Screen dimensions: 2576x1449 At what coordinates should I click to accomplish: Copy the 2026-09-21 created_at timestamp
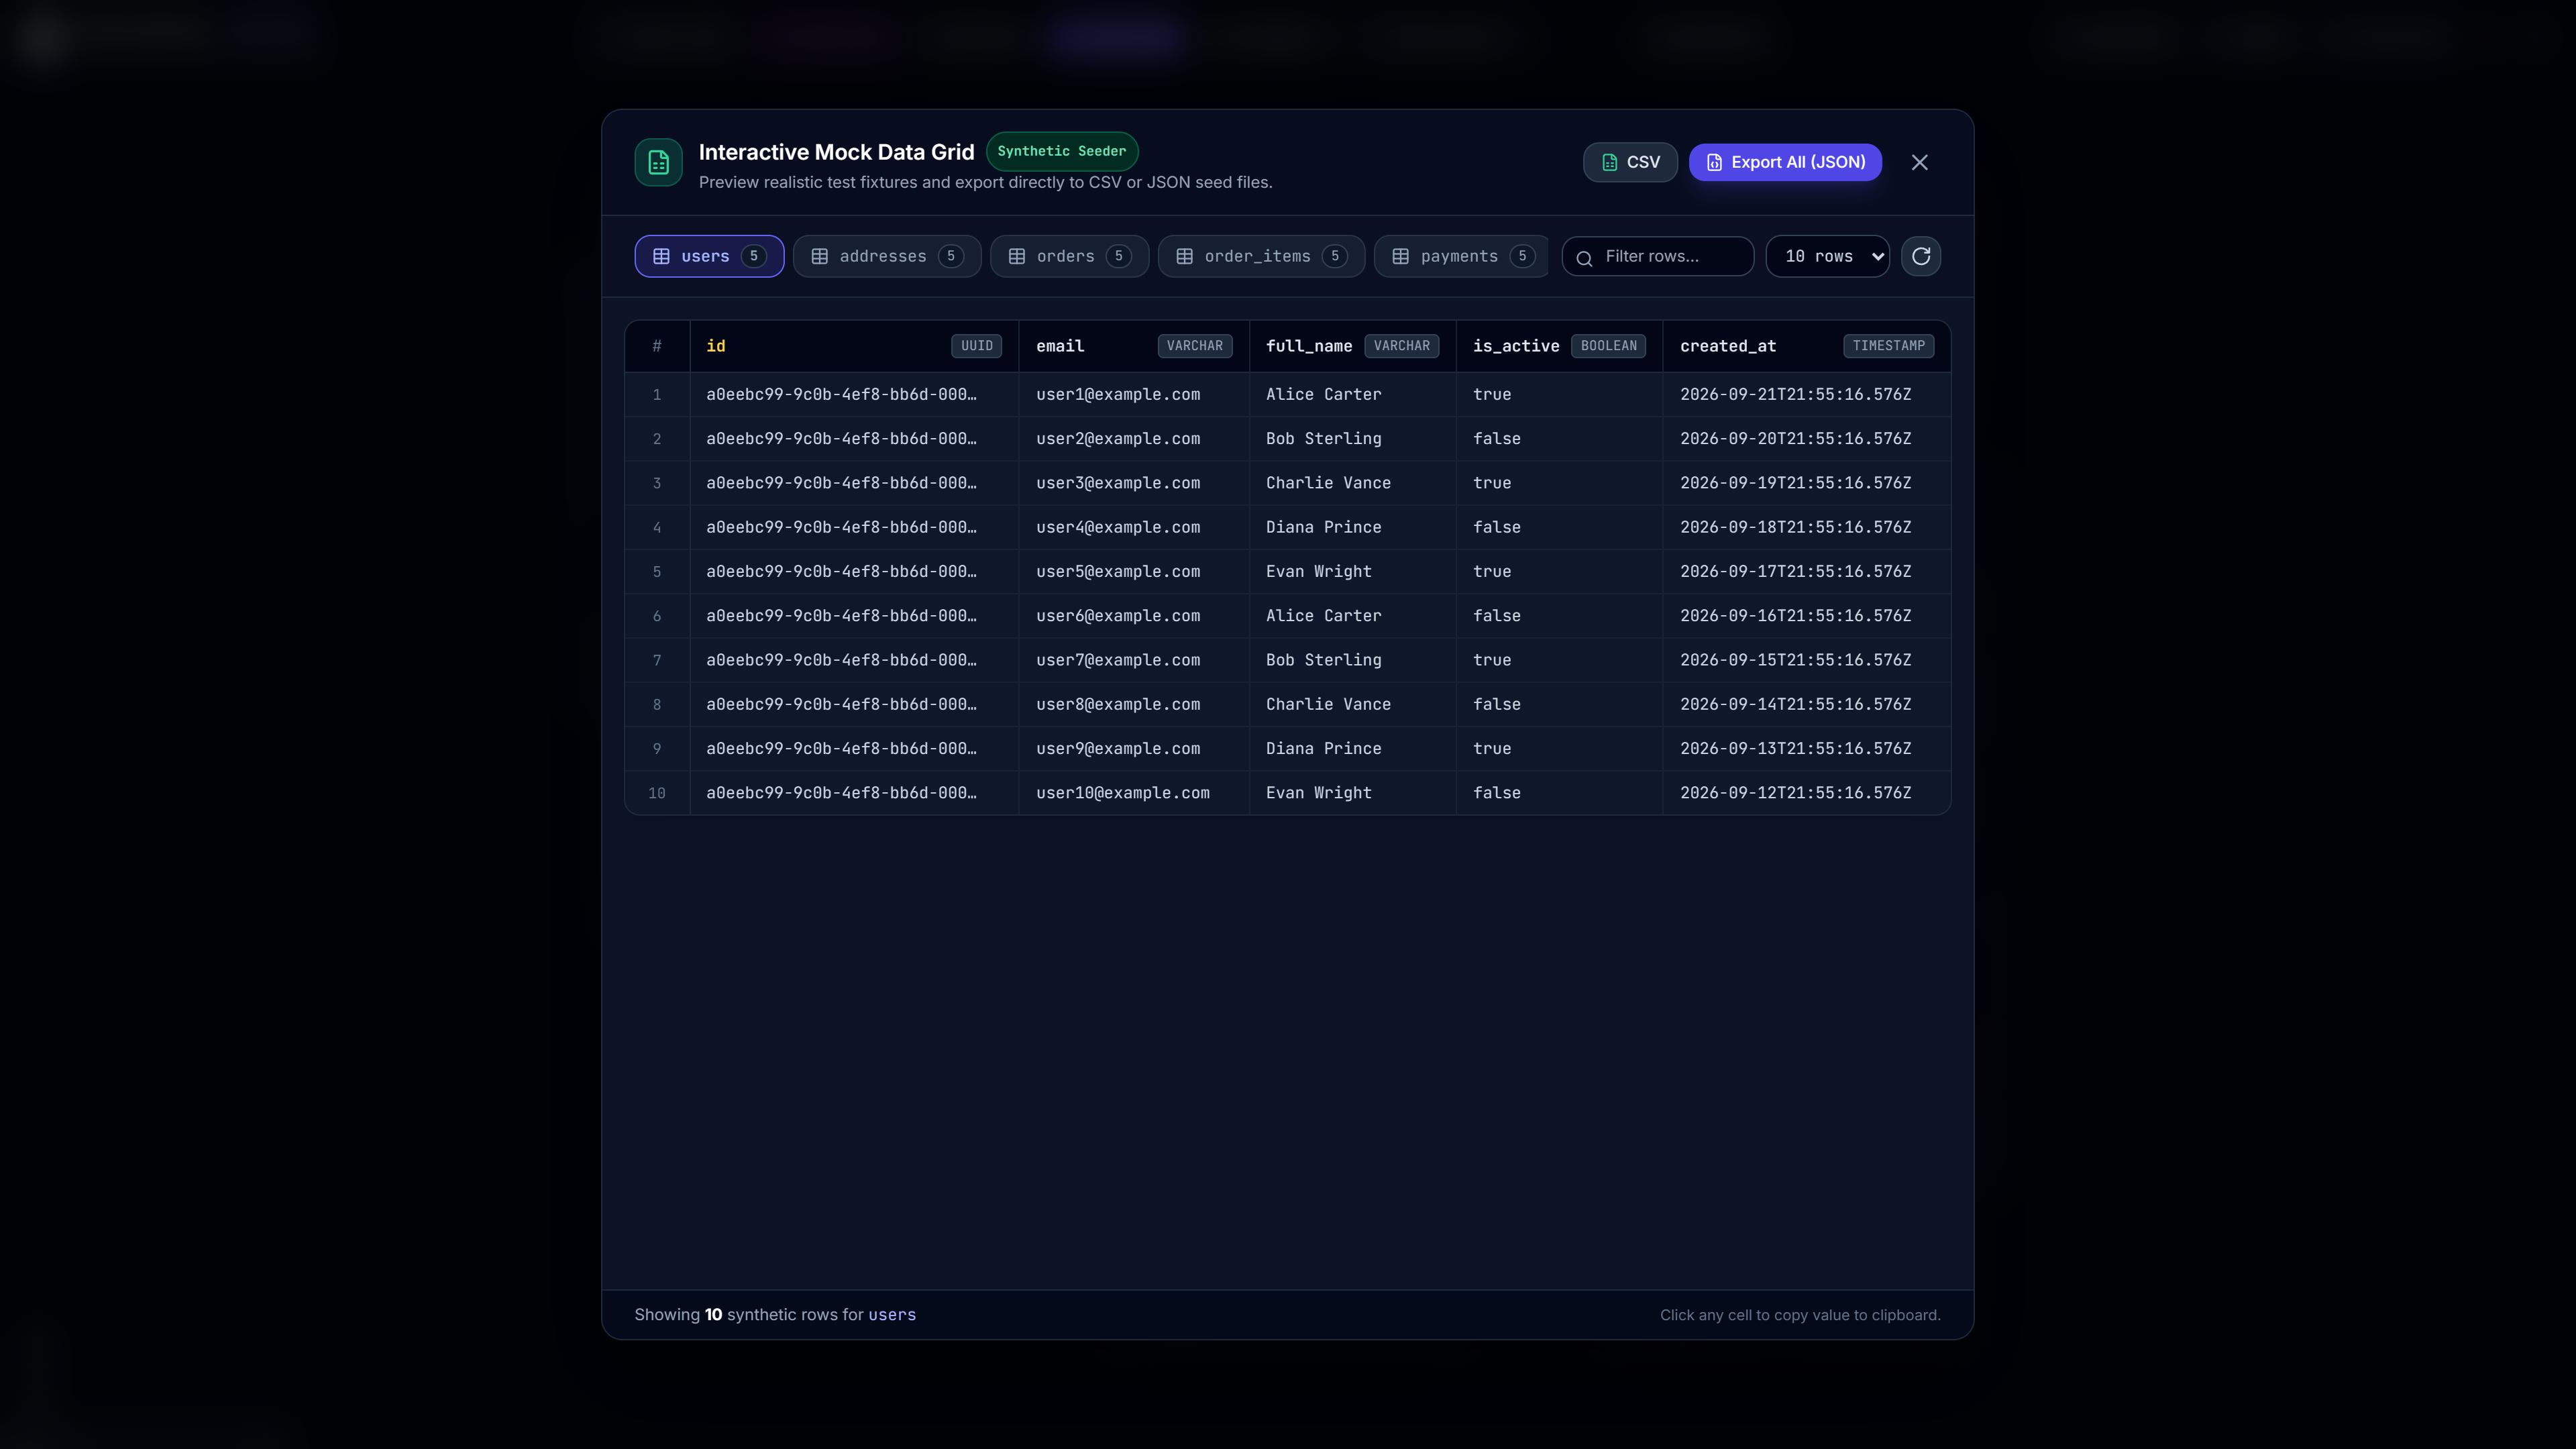pyautogui.click(x=1806, y=394)
